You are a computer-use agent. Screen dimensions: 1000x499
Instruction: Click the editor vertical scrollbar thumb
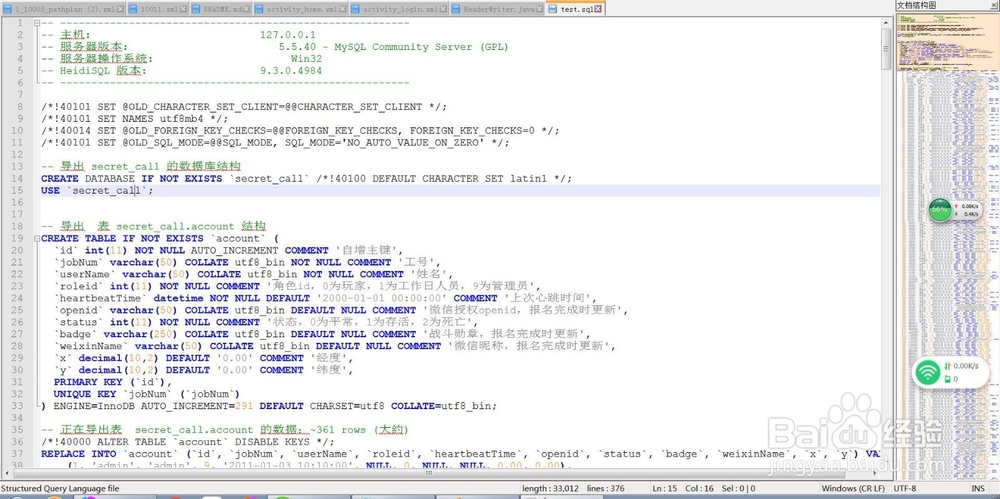pyautogui.click(x=886, y=48)
